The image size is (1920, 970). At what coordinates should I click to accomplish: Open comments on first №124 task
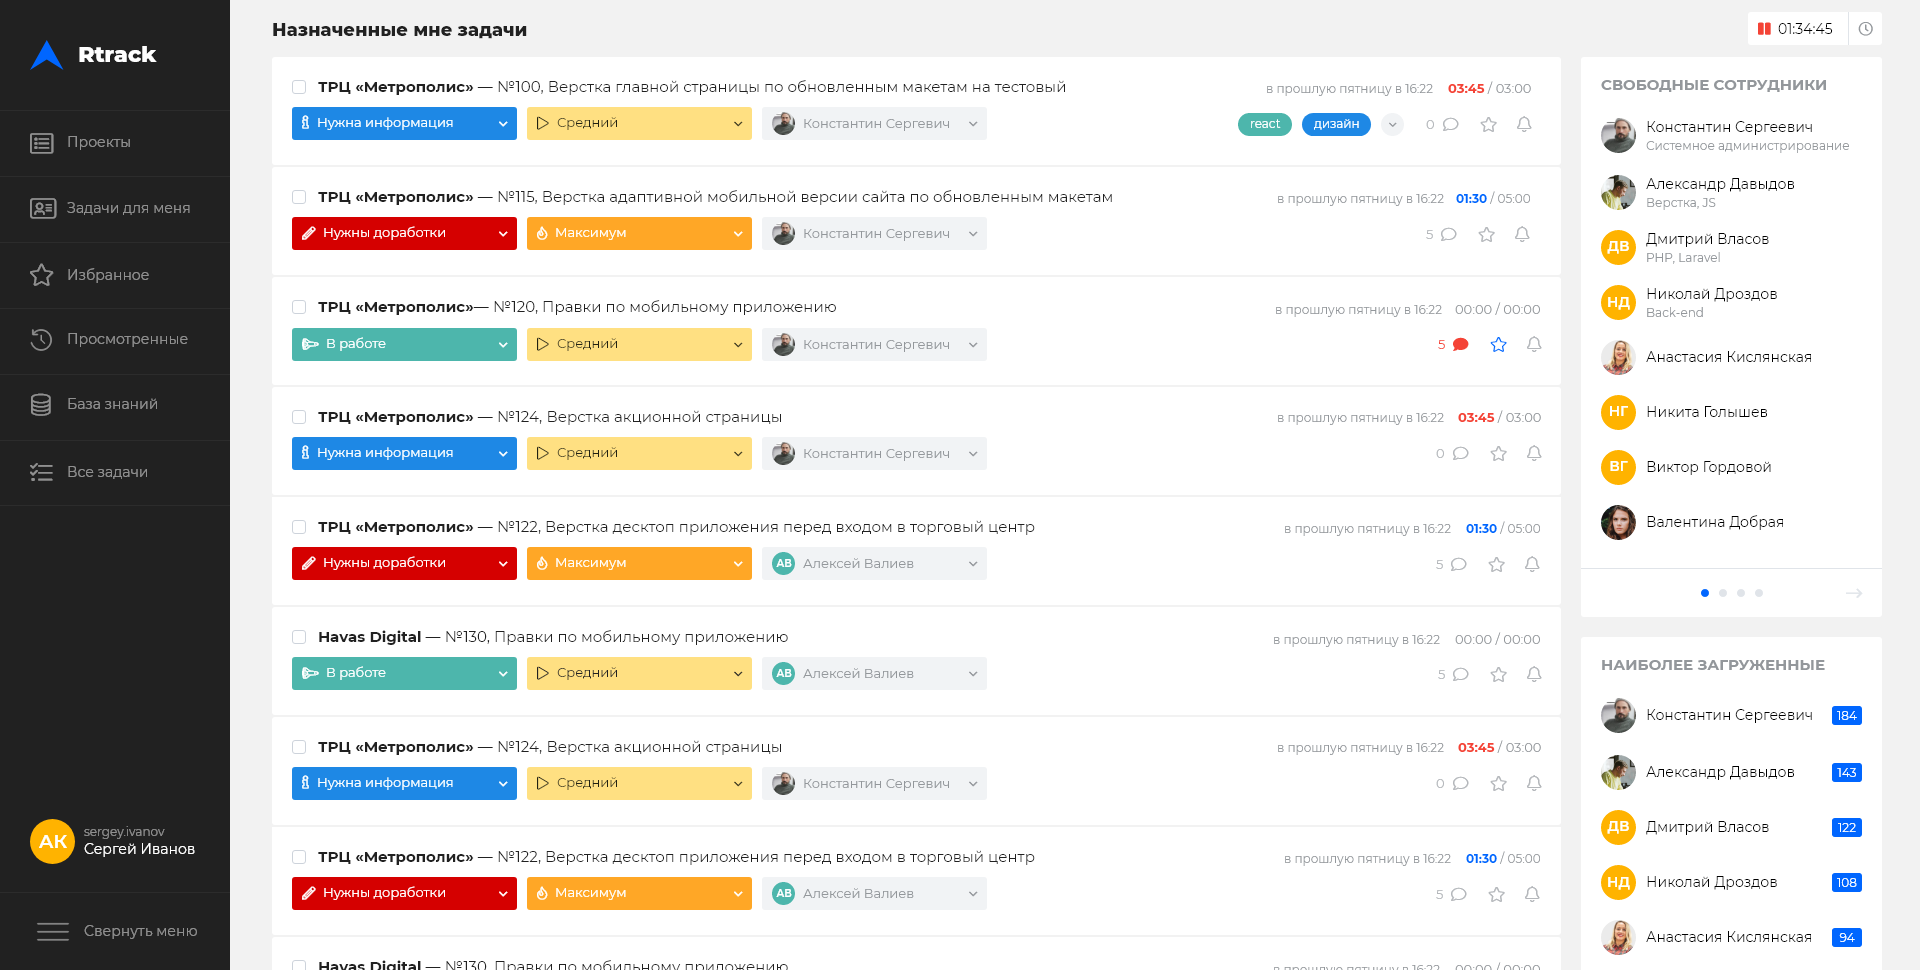point(1460,453)
